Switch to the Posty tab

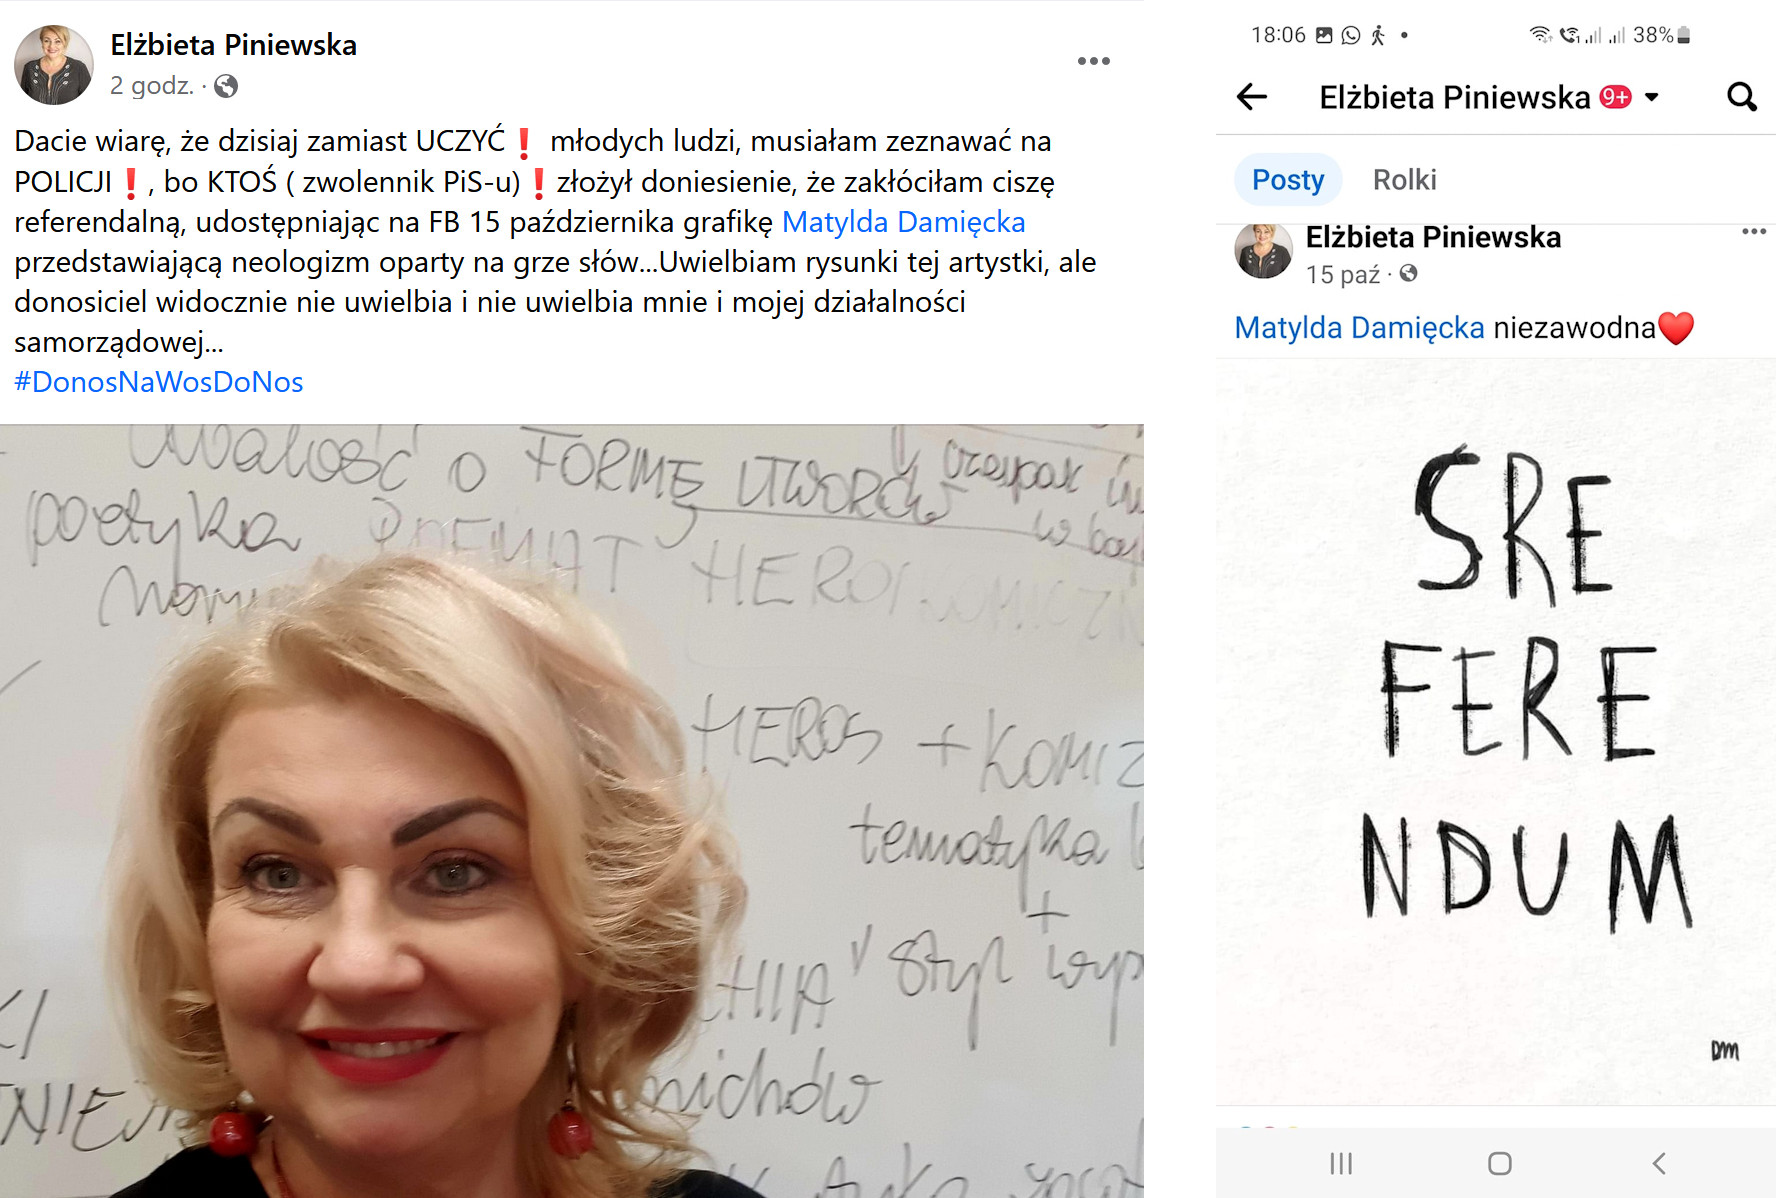1288,180
